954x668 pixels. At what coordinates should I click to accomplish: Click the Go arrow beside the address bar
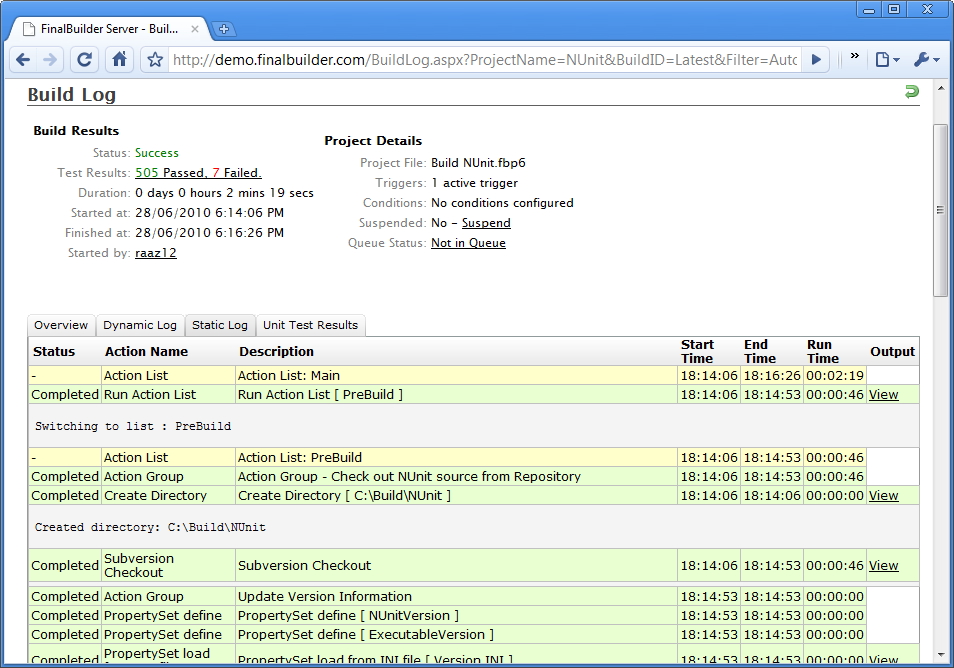pos(816,60)
